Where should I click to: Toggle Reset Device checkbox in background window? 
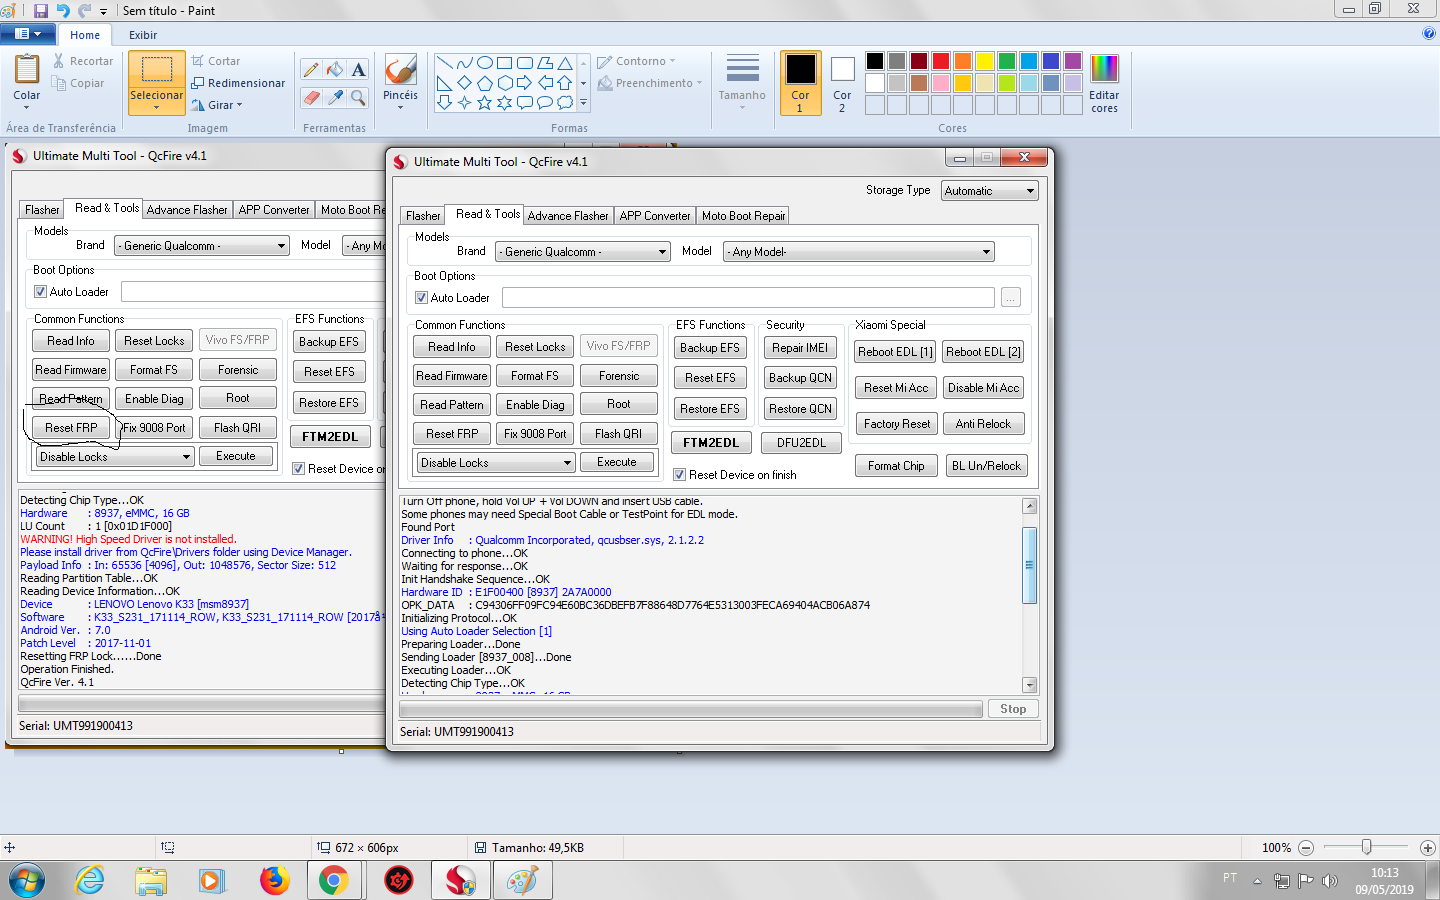(298, 469)
